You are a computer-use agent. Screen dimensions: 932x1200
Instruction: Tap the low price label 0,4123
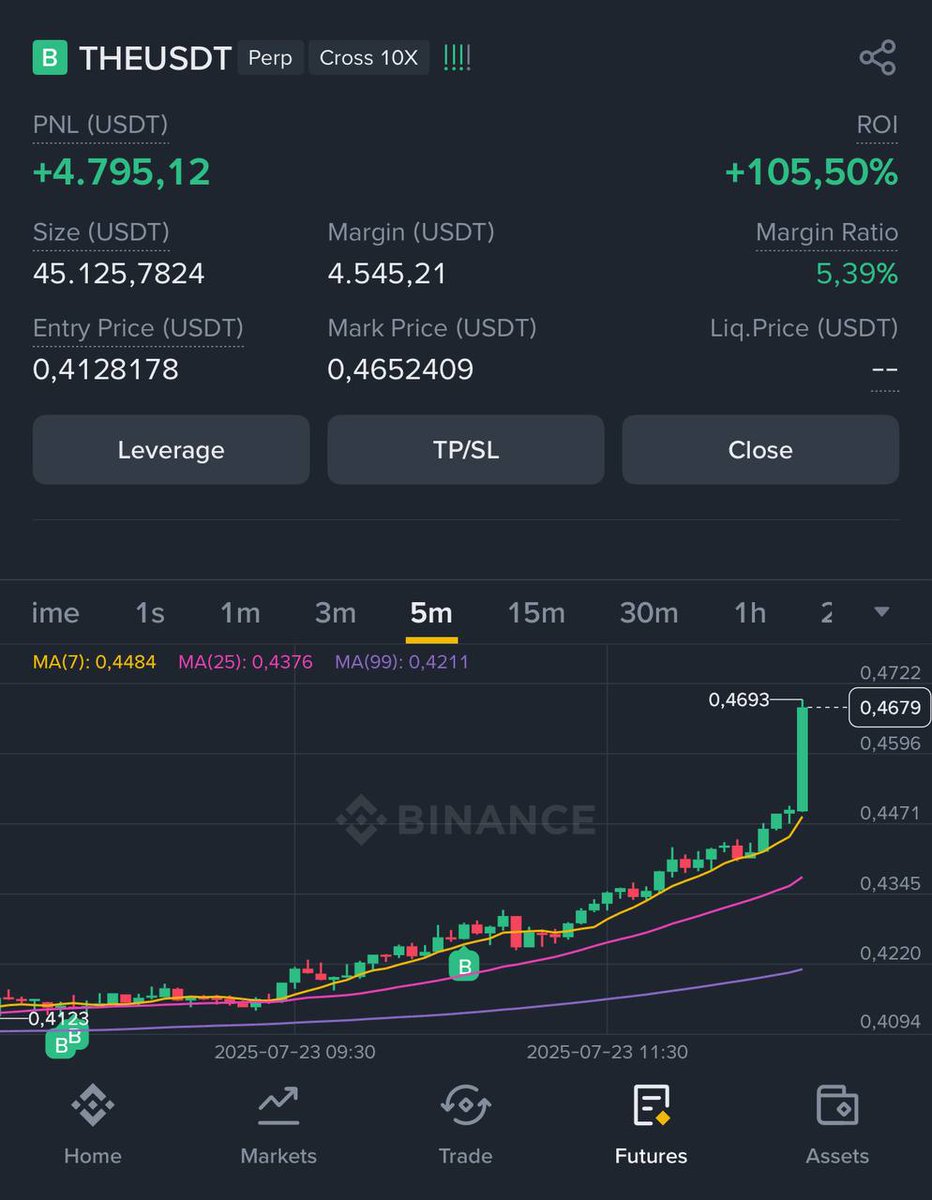click(x=58, y=1019)
